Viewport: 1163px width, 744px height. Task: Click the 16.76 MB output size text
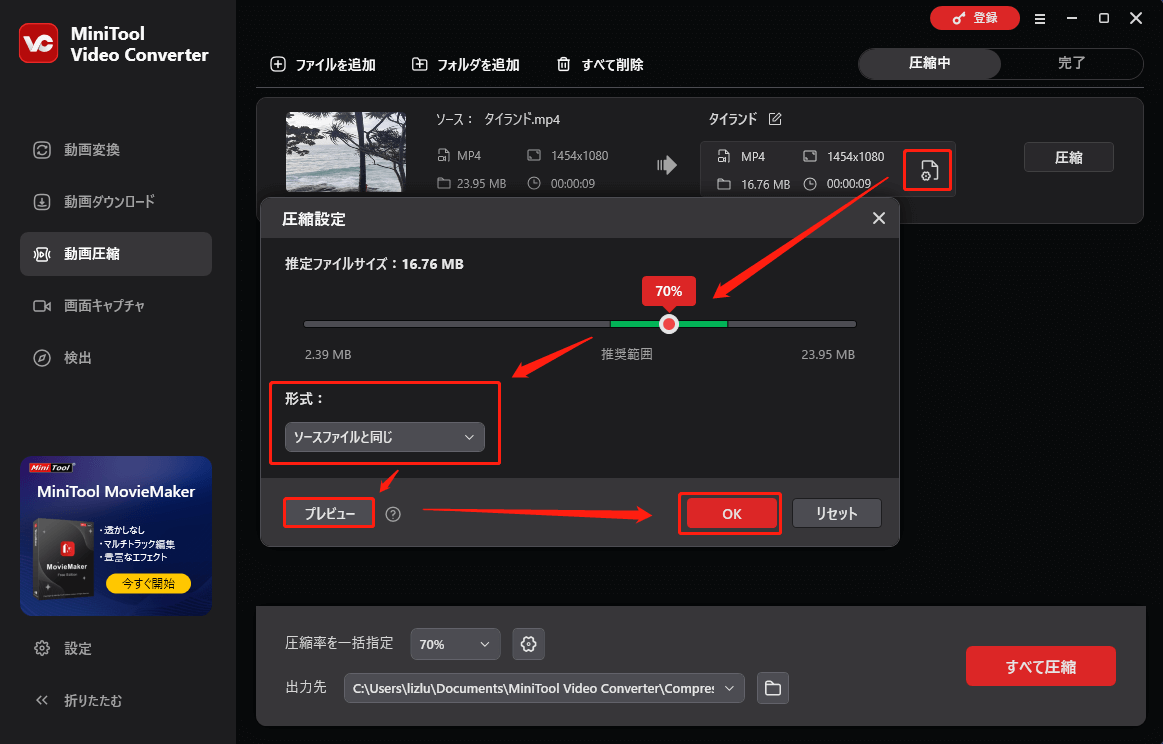[765, 185]
